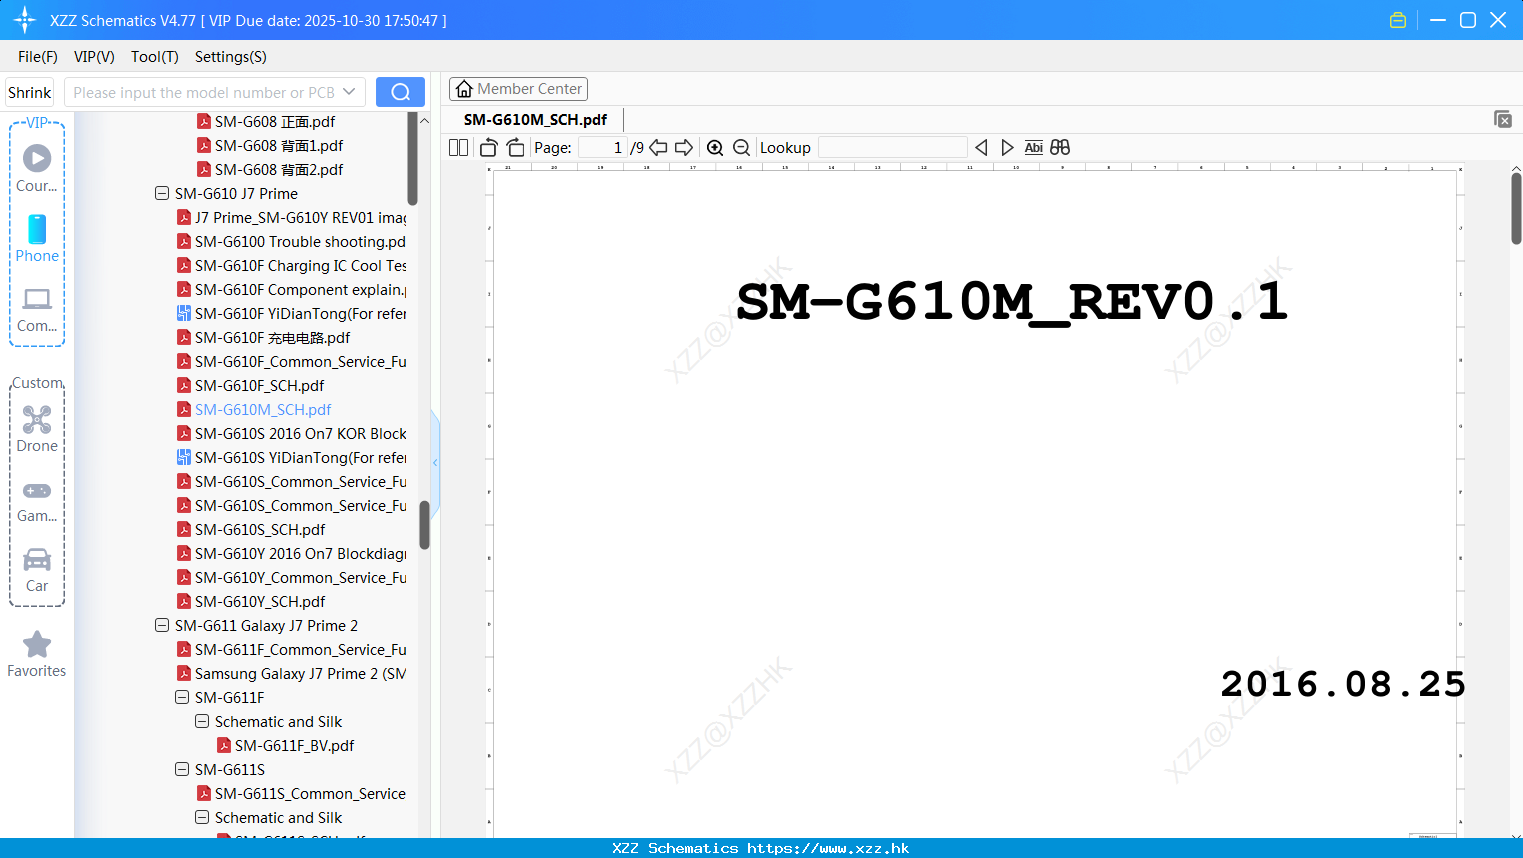This screenshot has height=858, width=1523.
Task: Click the page number field
Action: click(x=603, y=148)
